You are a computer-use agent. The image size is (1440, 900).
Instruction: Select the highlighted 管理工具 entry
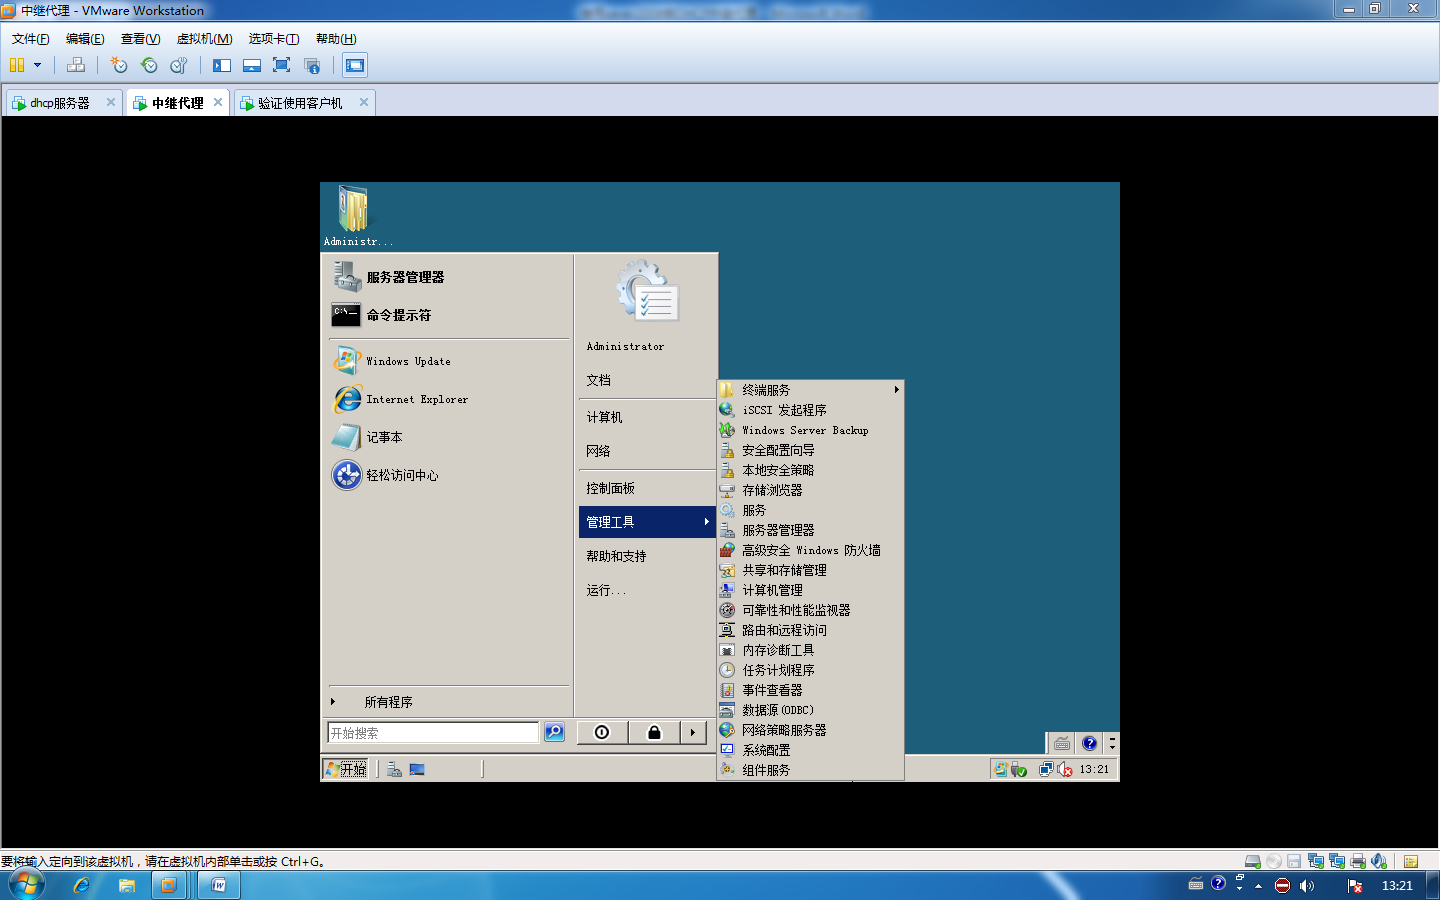[x=646, y=522]
